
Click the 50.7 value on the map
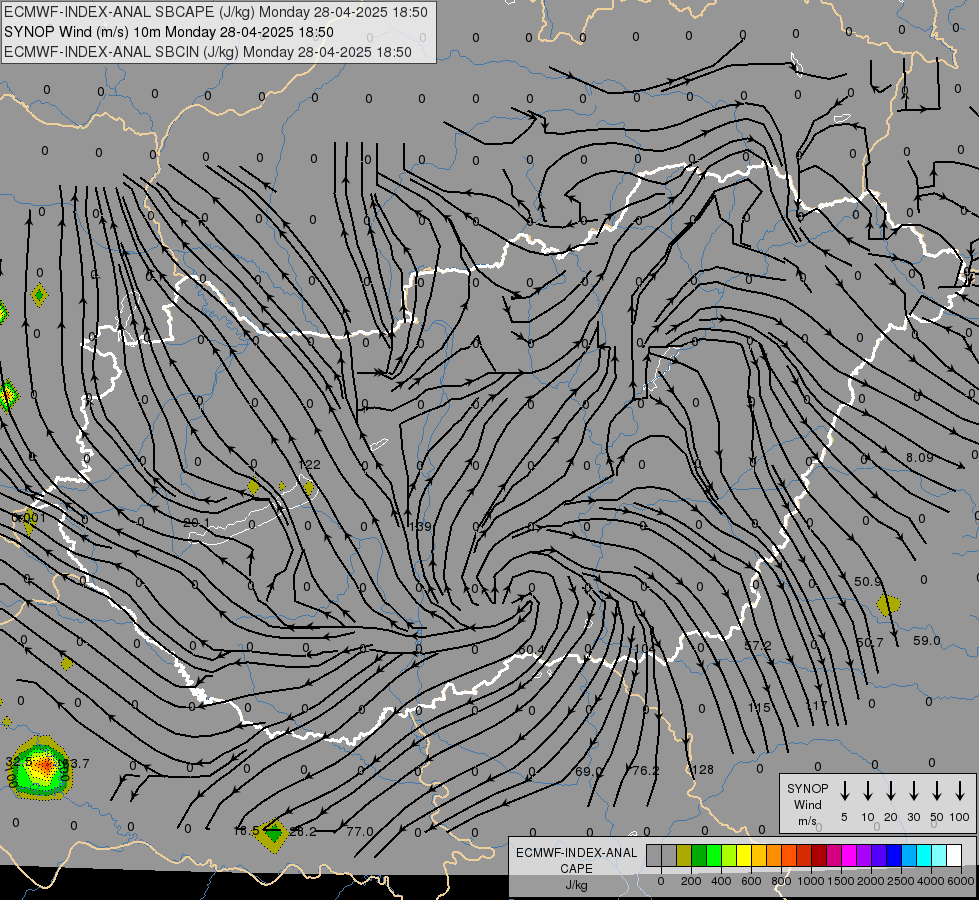[870, 642]
